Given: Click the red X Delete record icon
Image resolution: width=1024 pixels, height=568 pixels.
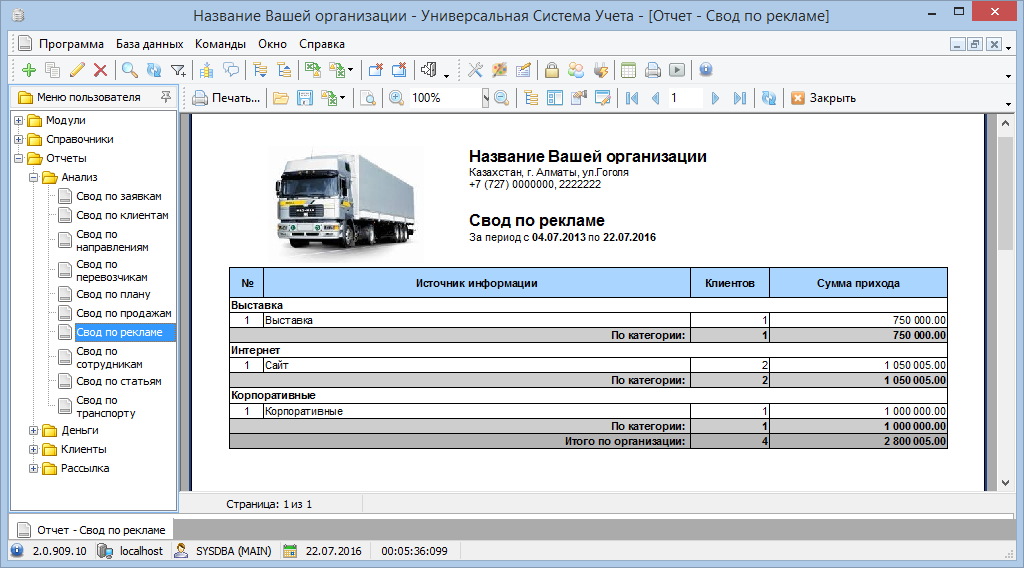Looking at the screenshot, I should pos(100,70).
